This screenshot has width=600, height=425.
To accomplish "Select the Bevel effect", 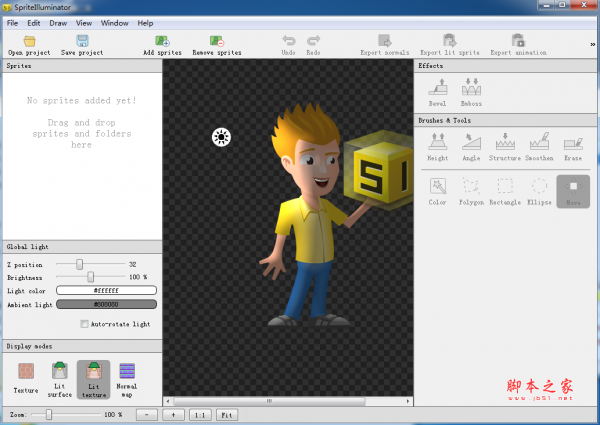I will [437, 90].
